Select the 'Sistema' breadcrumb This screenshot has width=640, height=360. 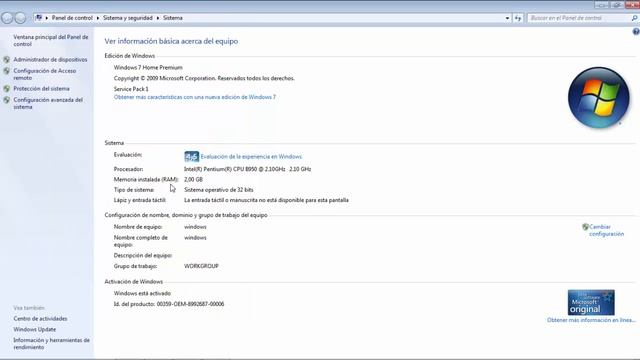pos(173,18)
